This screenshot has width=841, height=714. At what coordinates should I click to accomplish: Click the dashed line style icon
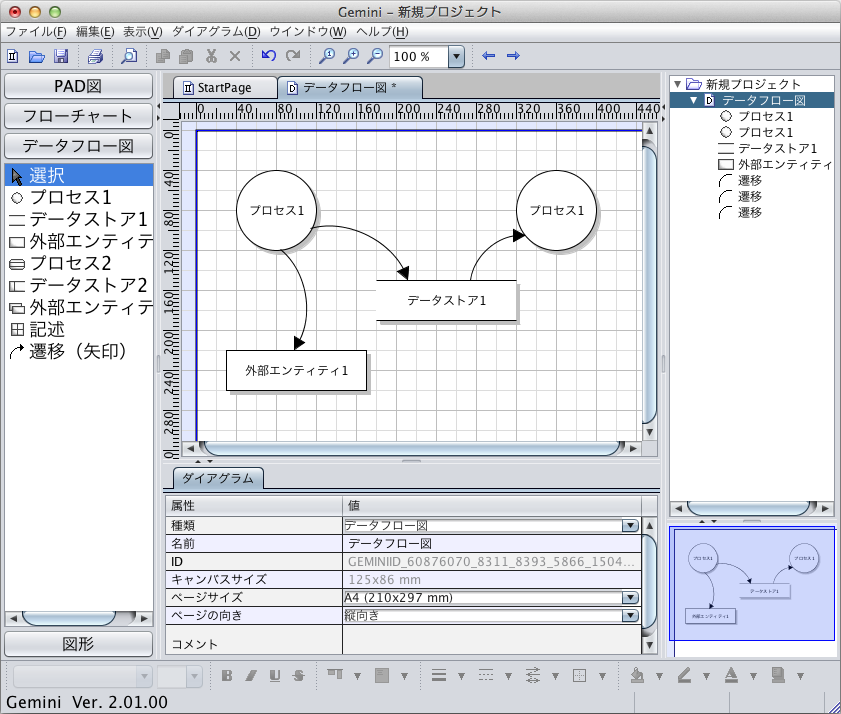tap(485, 675)
